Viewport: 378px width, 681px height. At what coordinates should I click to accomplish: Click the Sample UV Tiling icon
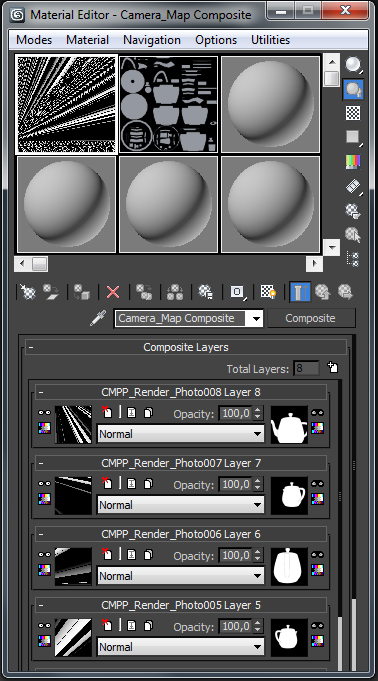click(x=353, y=137)
